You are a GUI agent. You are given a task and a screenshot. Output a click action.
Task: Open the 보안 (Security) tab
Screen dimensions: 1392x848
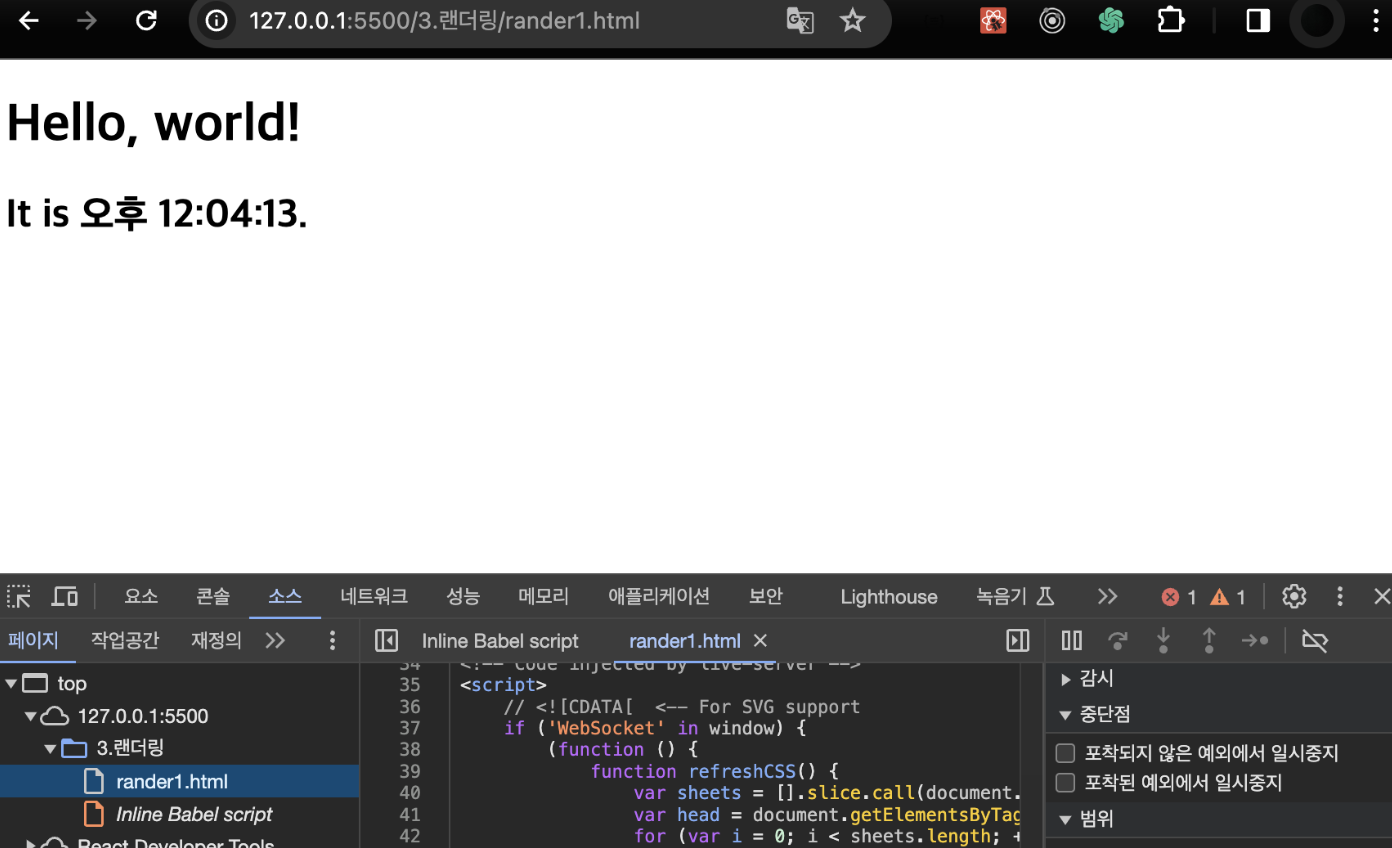pos(766,597)
